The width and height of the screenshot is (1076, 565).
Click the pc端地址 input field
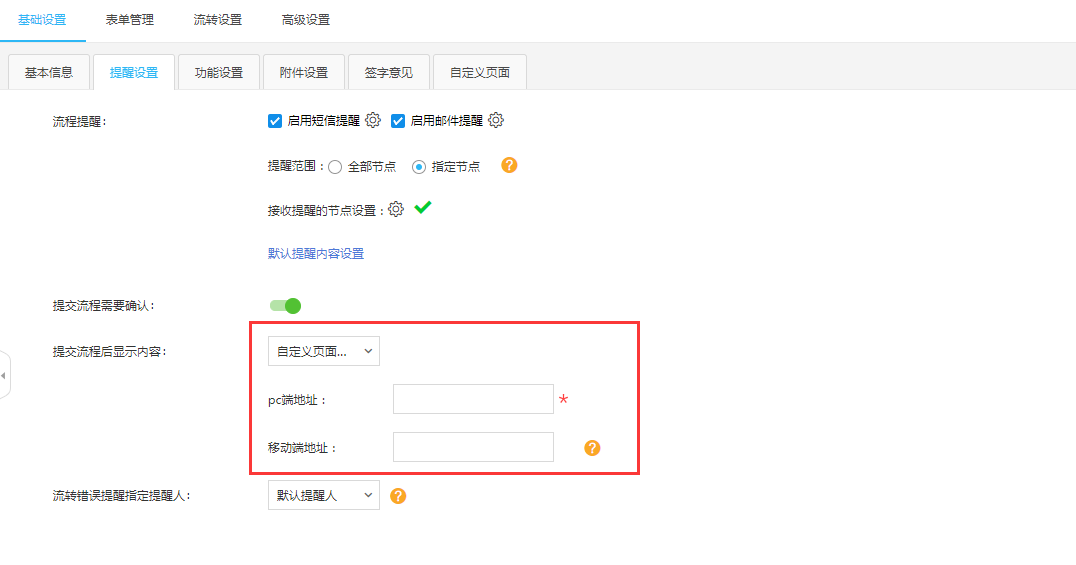click(x=473, y=399)
